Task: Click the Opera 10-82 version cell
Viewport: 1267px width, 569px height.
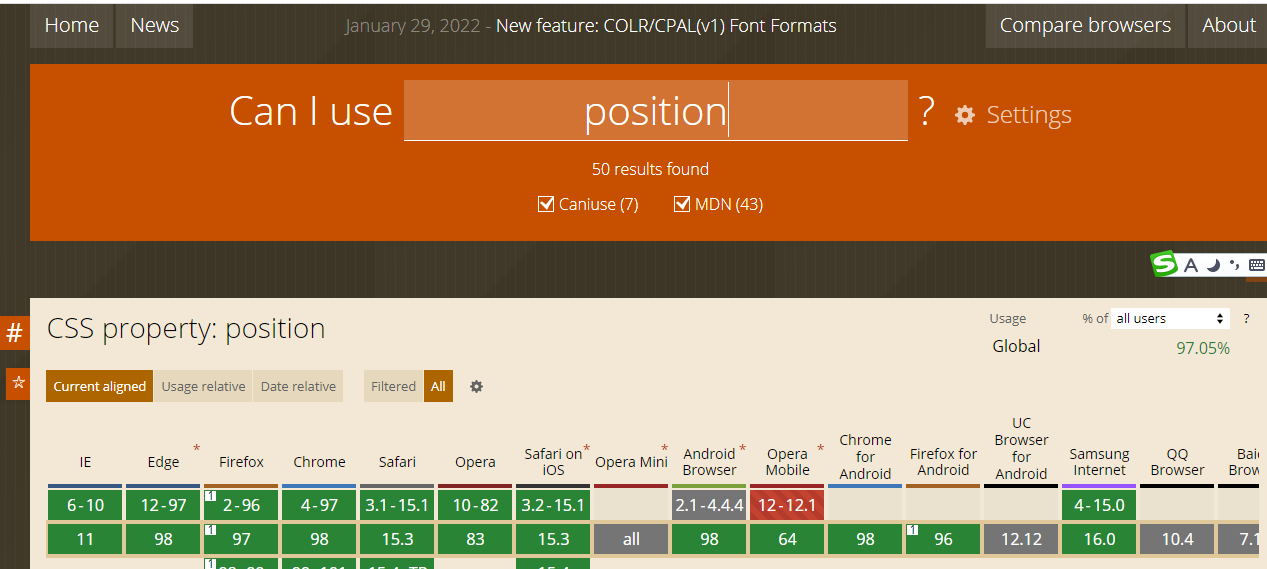Action: pos(475,505)
